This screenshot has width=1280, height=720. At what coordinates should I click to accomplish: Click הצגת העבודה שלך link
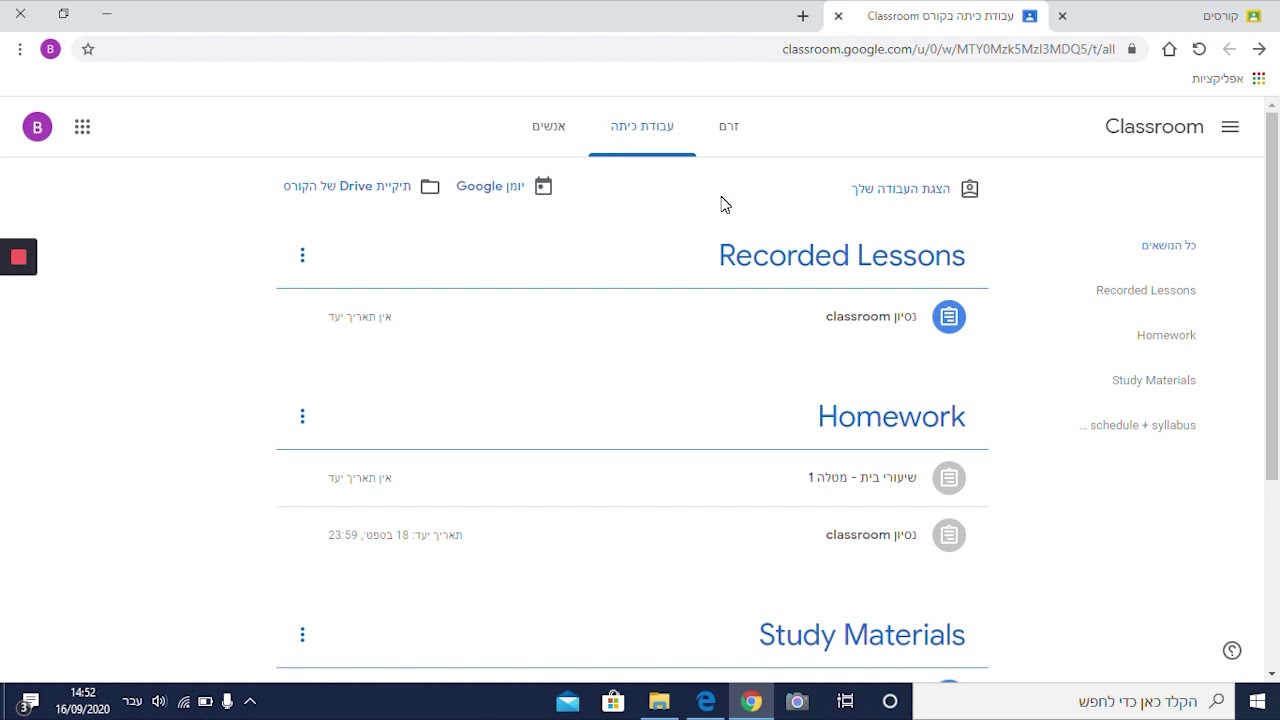901,189
